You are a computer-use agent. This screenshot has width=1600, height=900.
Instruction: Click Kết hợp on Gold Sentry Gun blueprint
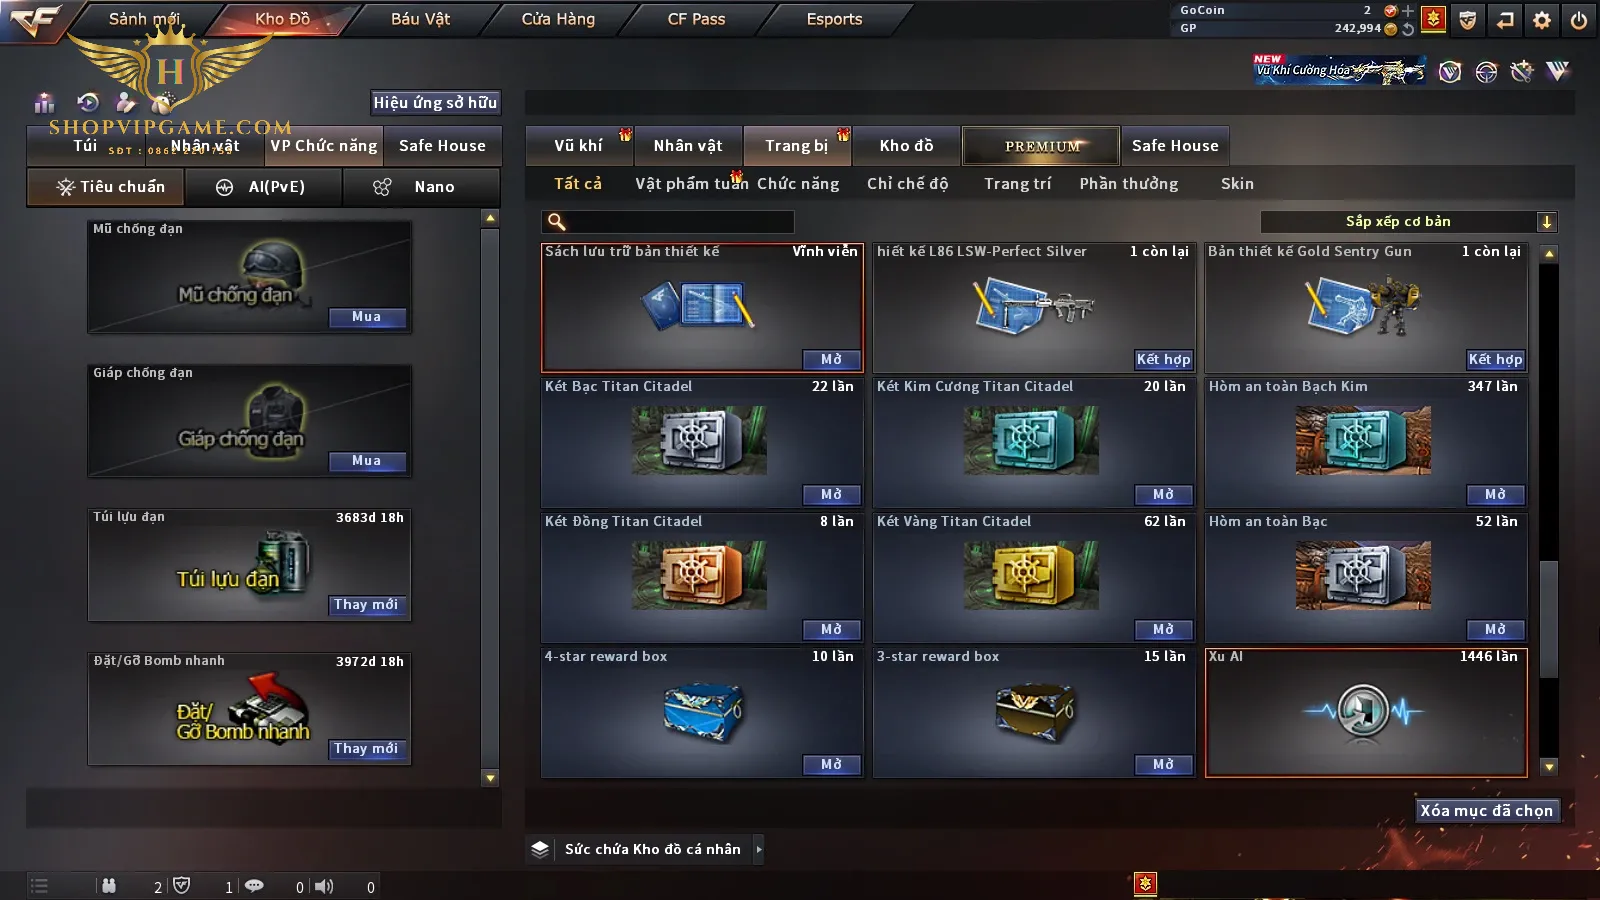point(1495,359)
